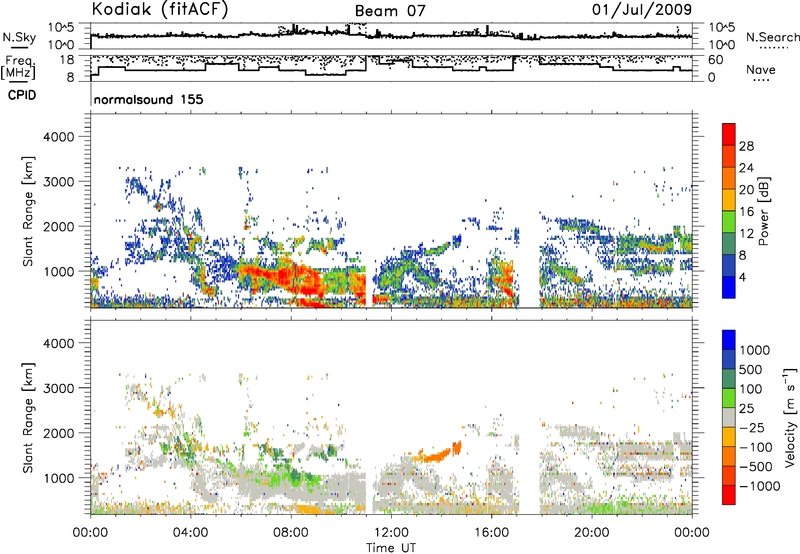Click the '28' power colorbar tick
The image size is (800, 554).
tap(746, 146)
